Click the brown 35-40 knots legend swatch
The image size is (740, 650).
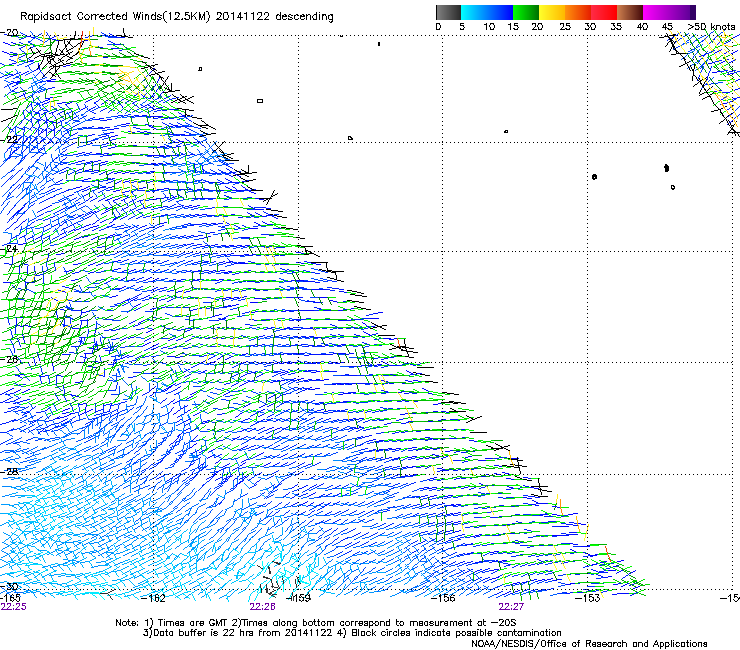point(630,12)
